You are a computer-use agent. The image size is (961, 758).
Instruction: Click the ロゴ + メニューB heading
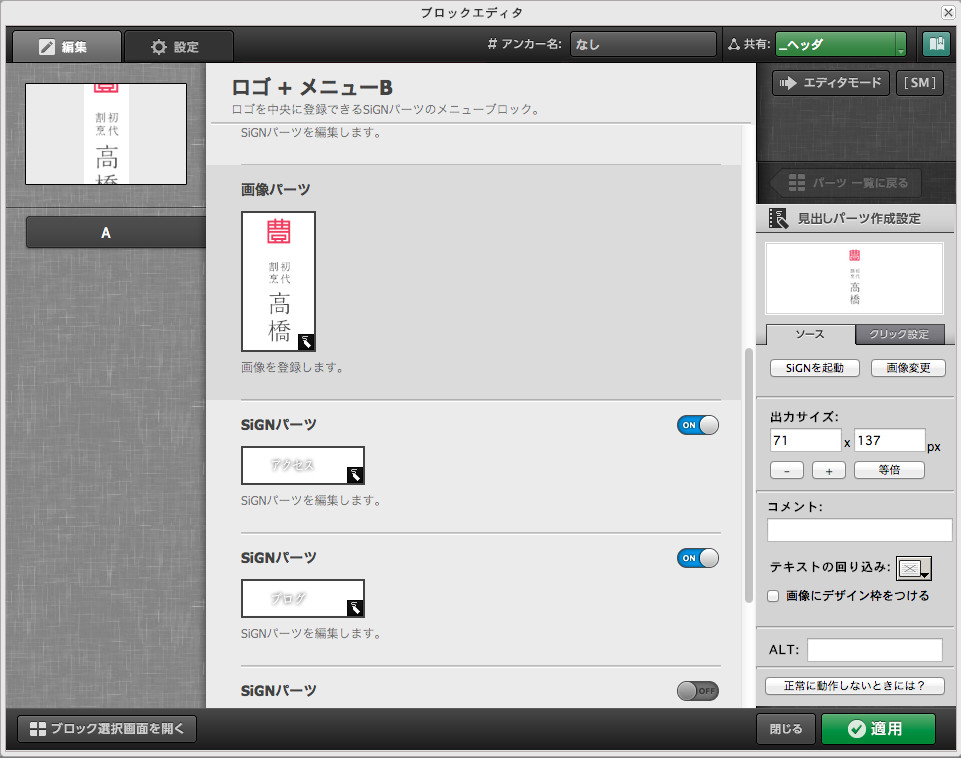point(312,88)
